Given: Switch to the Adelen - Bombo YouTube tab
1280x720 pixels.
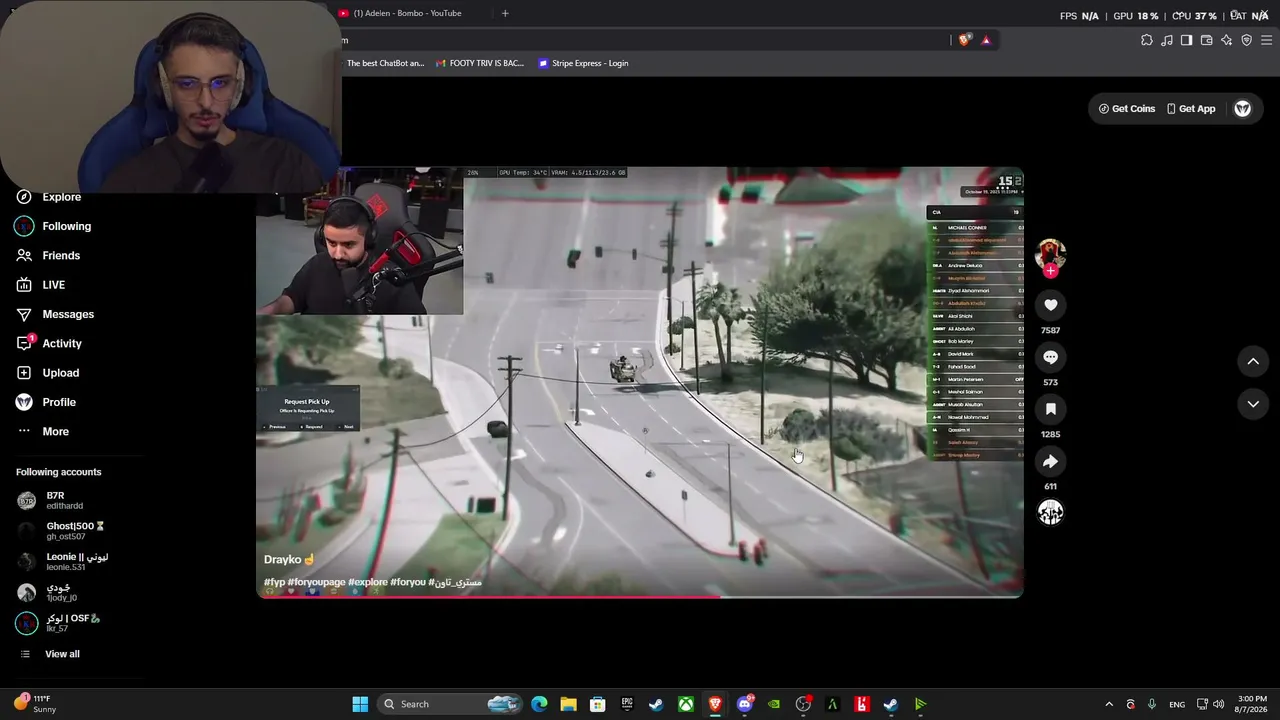Looking at the screenshot, I should coord(410,13).
